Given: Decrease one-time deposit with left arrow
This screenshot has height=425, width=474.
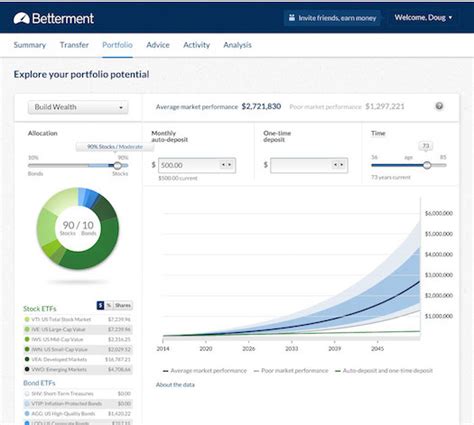Looking at the screenshot, I should pos(335,165).
